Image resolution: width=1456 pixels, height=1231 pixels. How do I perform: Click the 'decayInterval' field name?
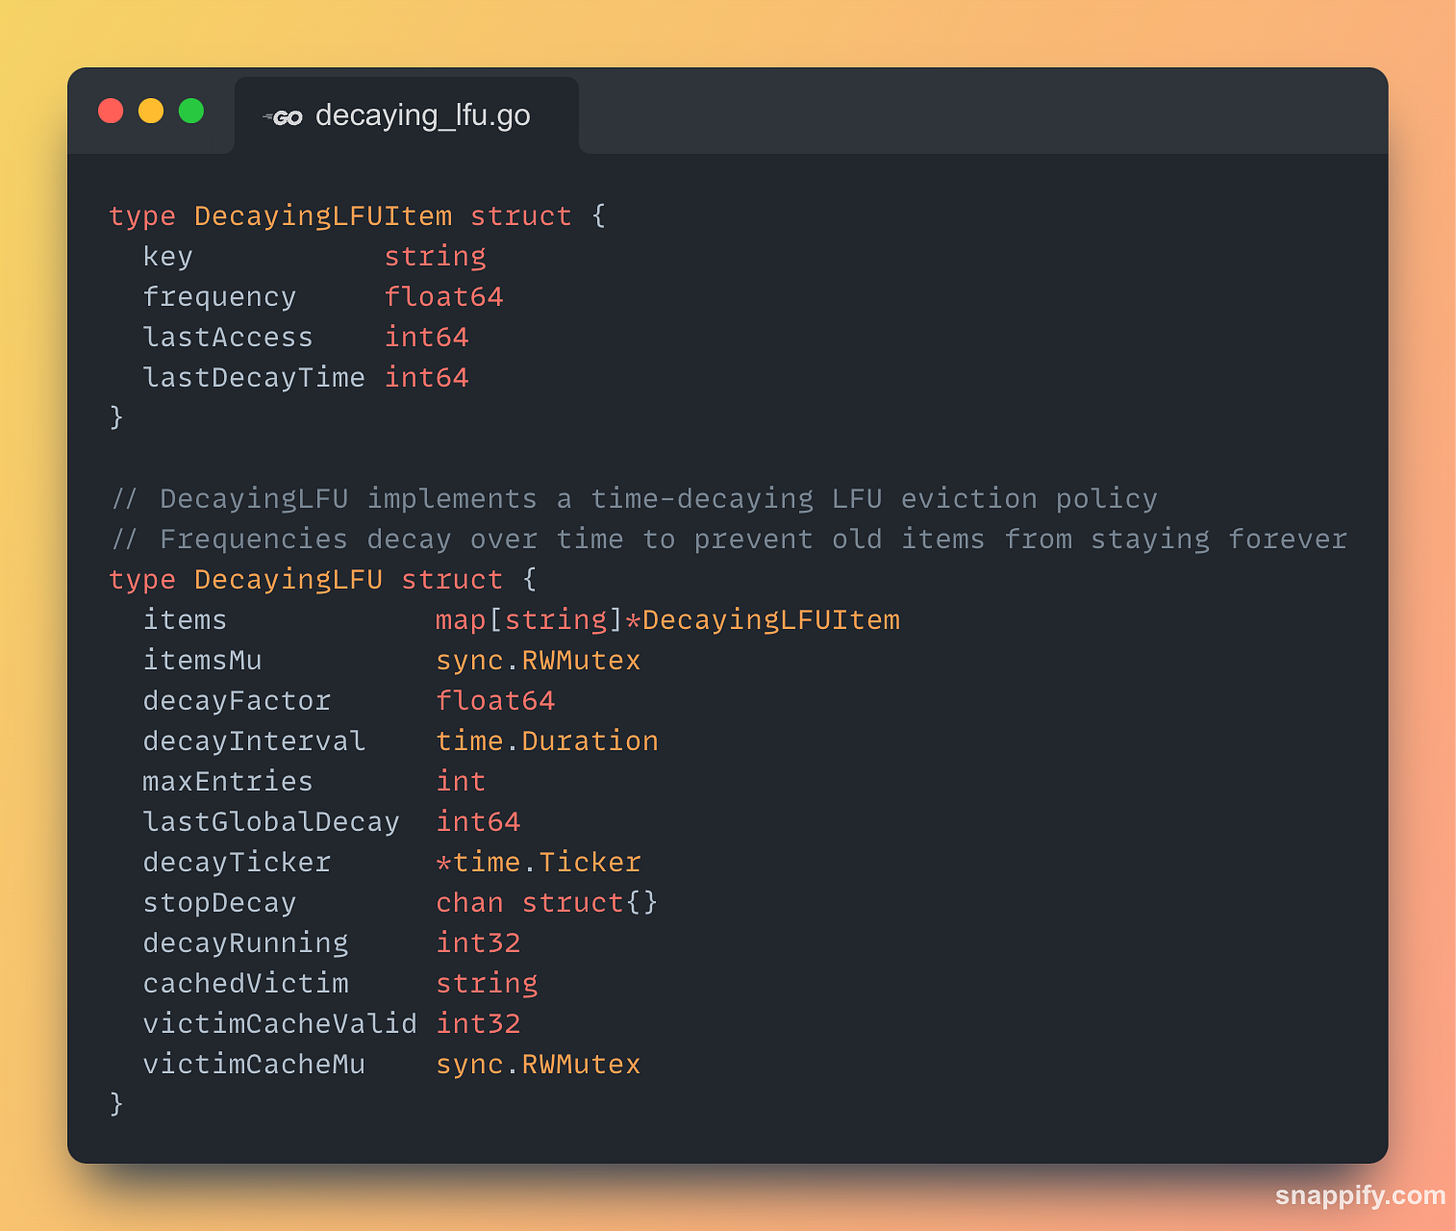(254, 741)
